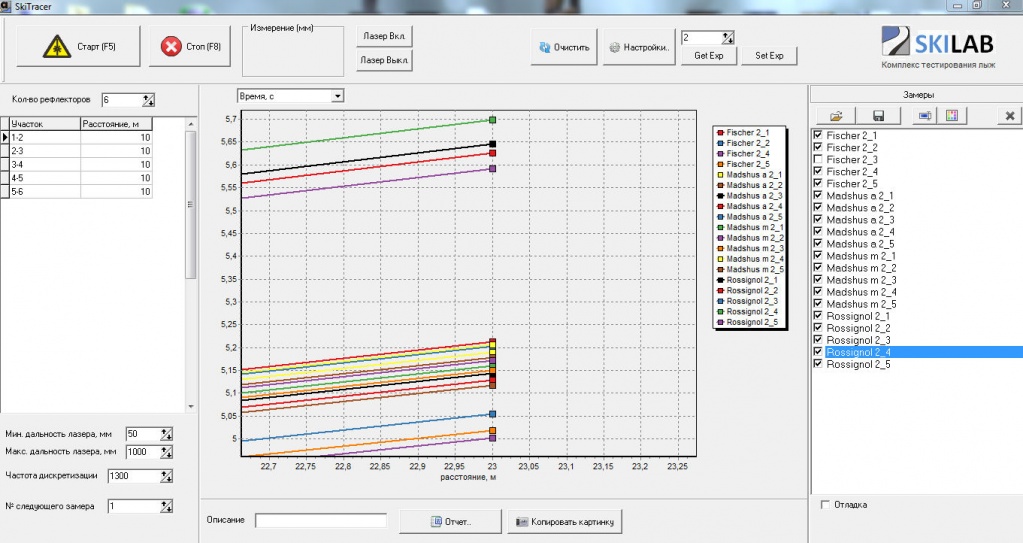Click the Участок column header

[45, 123]
